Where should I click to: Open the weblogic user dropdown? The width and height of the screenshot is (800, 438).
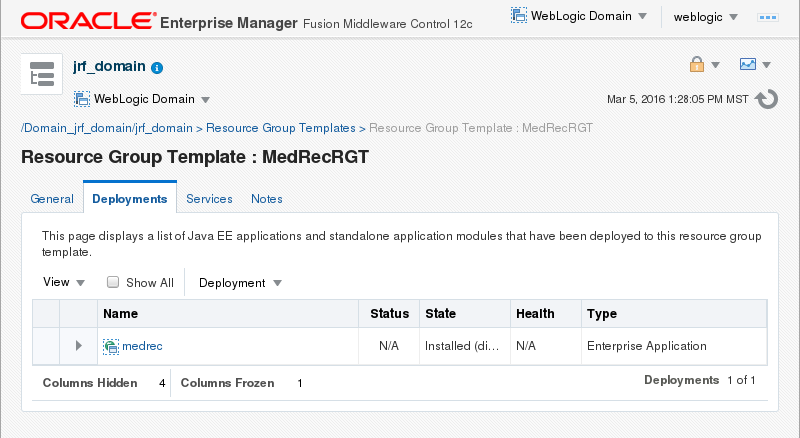pyautogui.click(x=705, y=17)
